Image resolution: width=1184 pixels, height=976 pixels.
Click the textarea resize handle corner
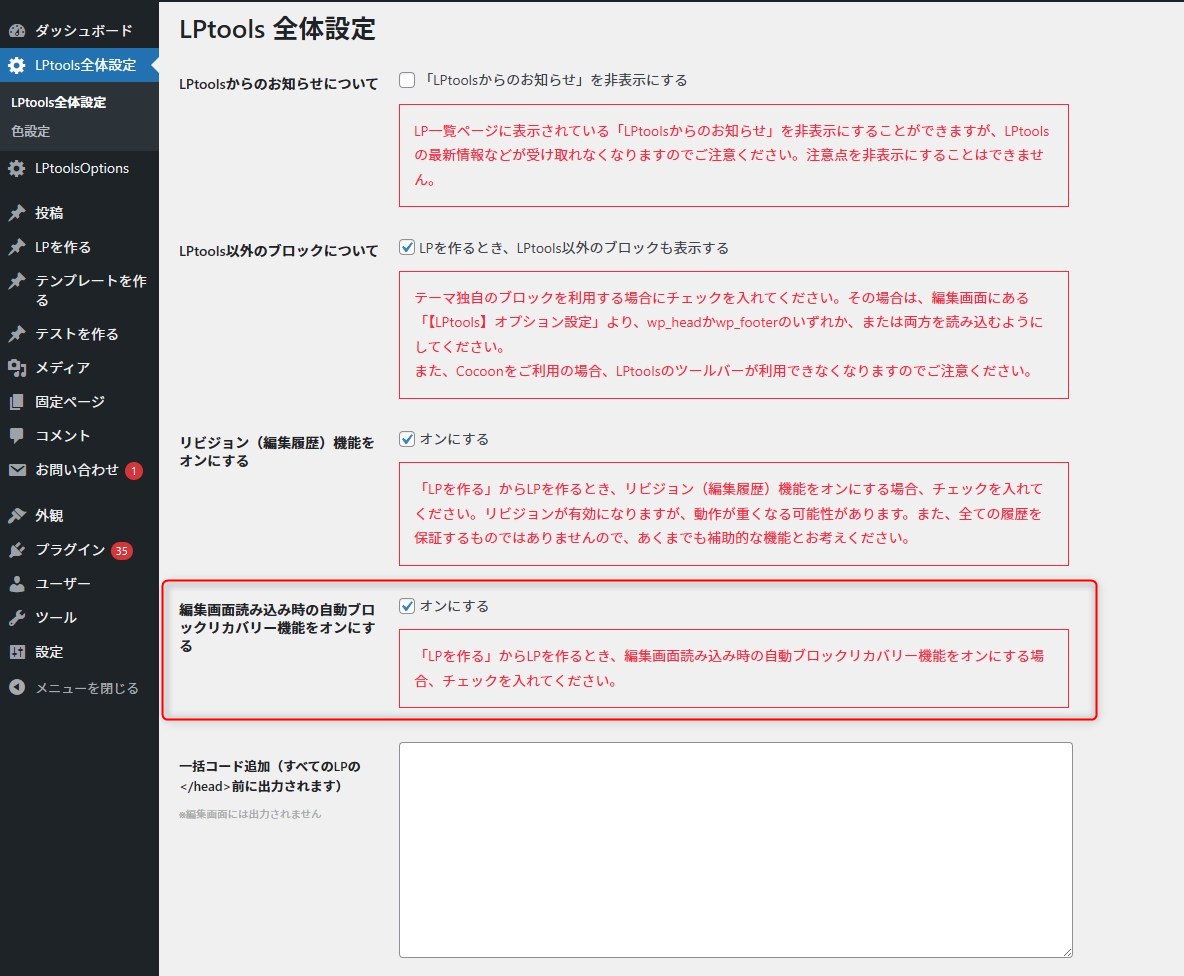point(1067,952)
